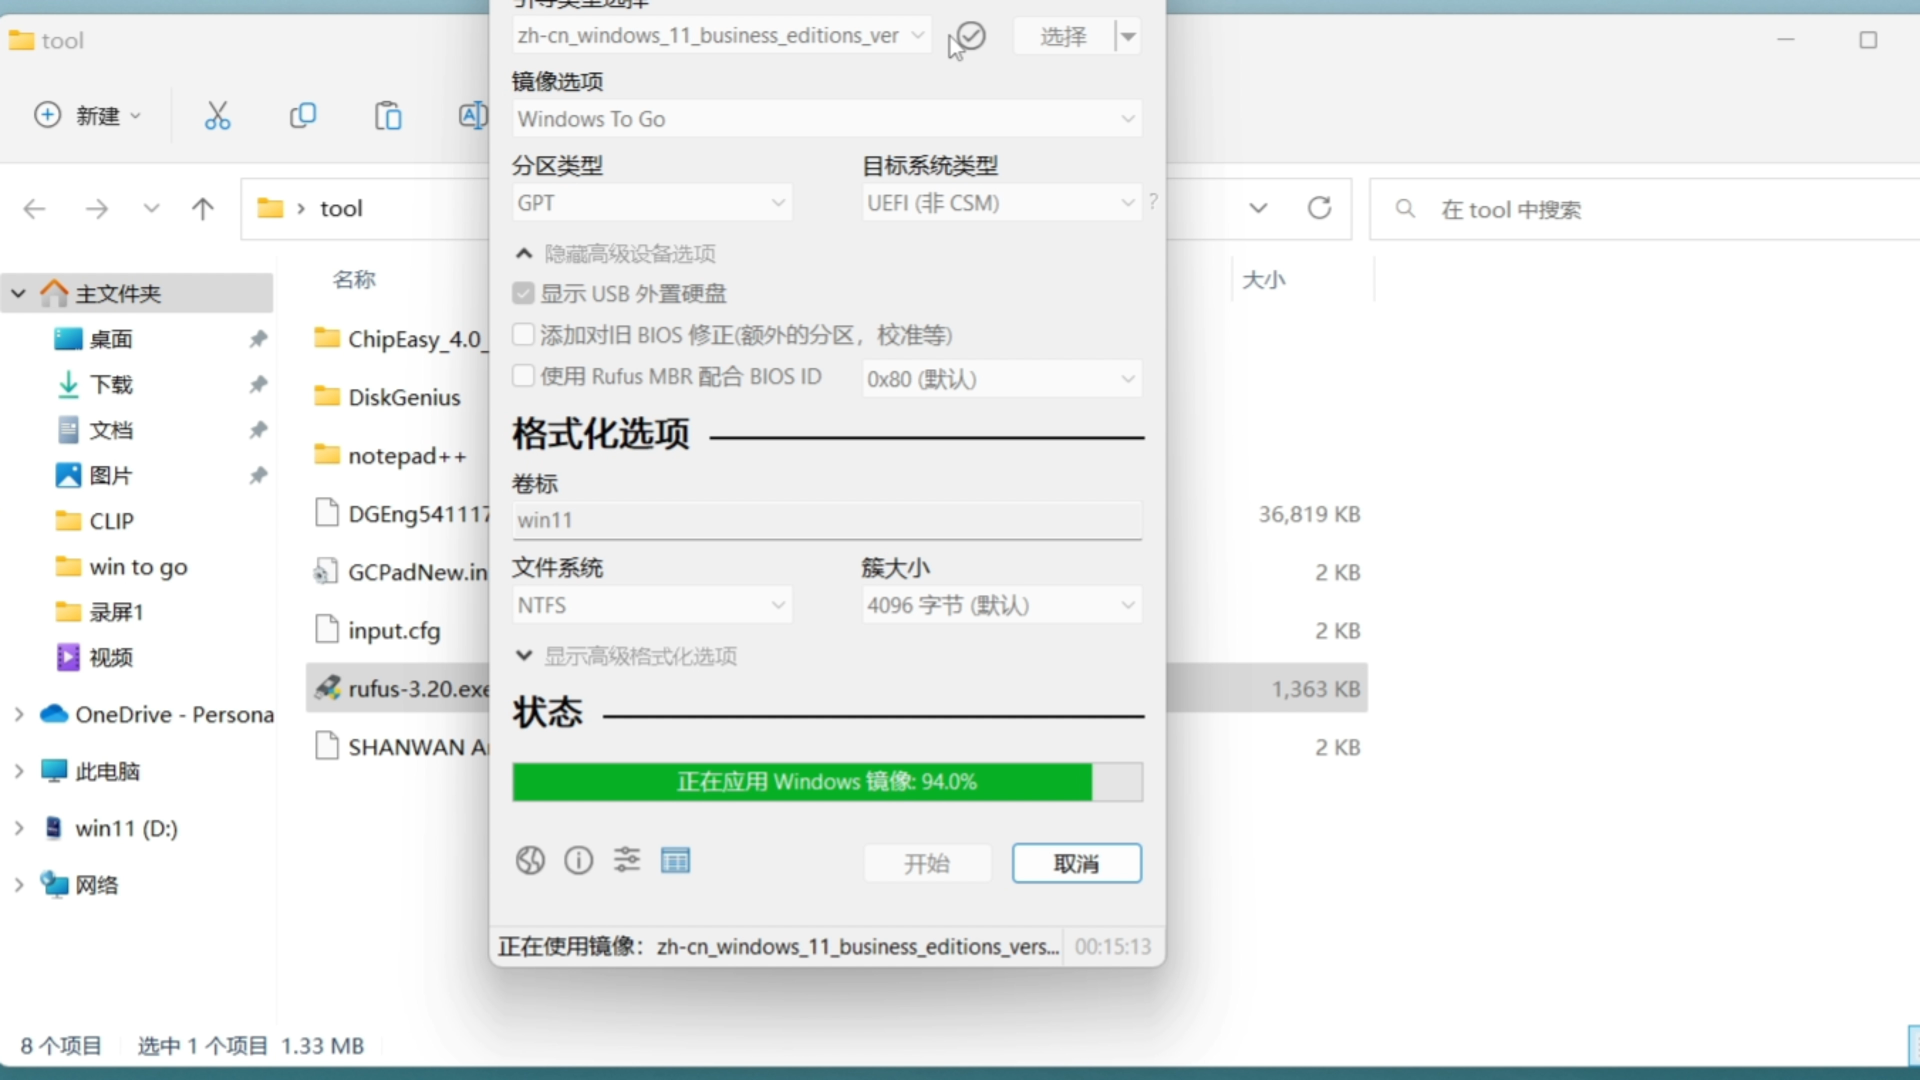Click the Rufus globe/language icon
The width and height of the screenshot is (1920, 1080).
(530, 860)
